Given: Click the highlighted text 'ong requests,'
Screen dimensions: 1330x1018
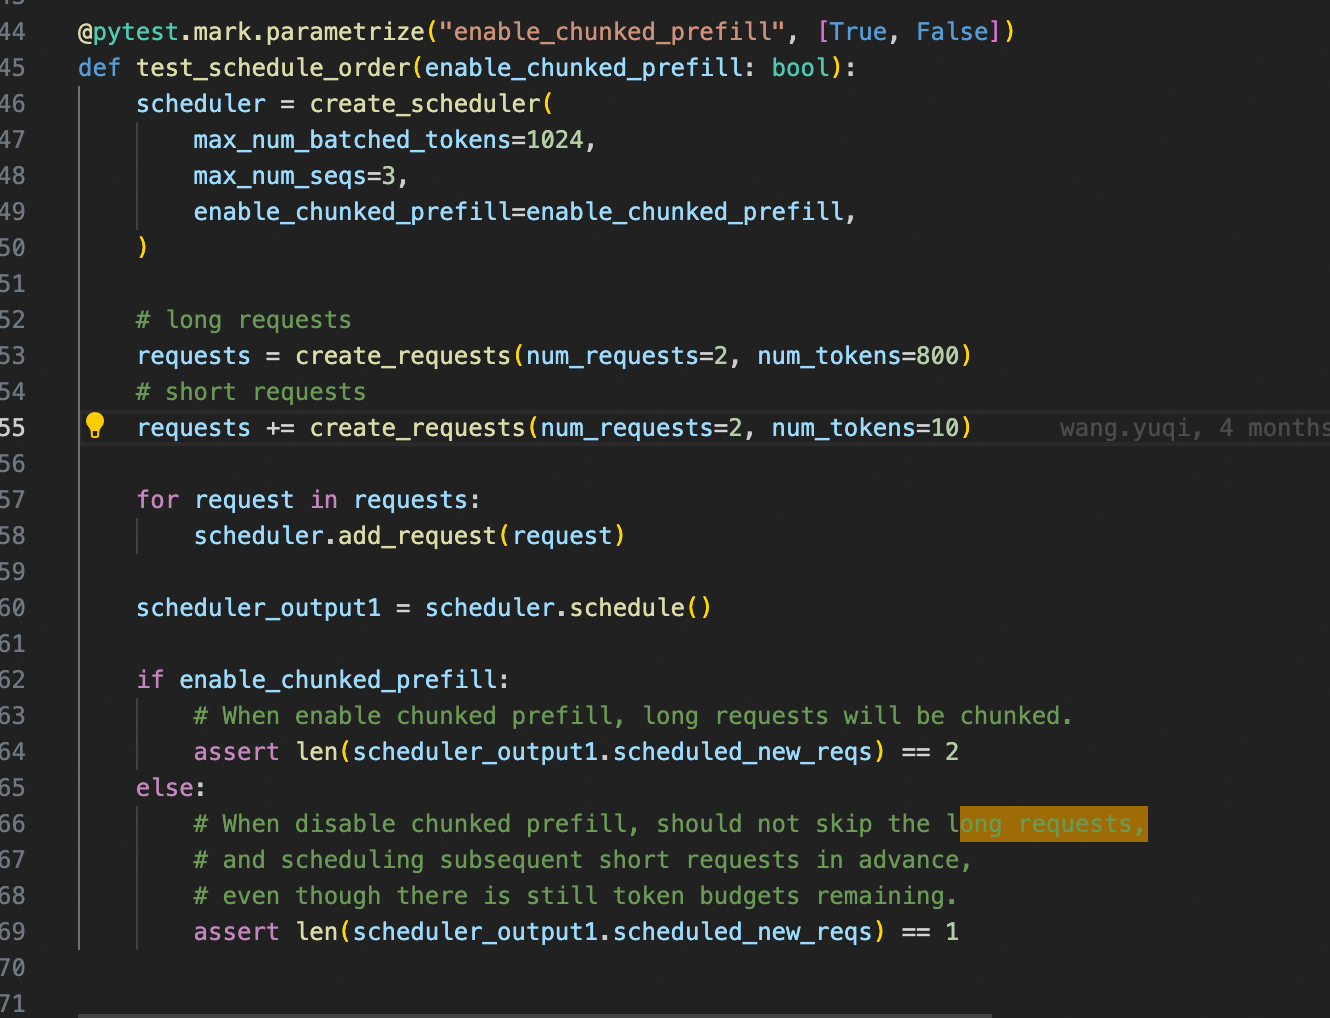Looking at the screenshot, I should [1053, 824].
